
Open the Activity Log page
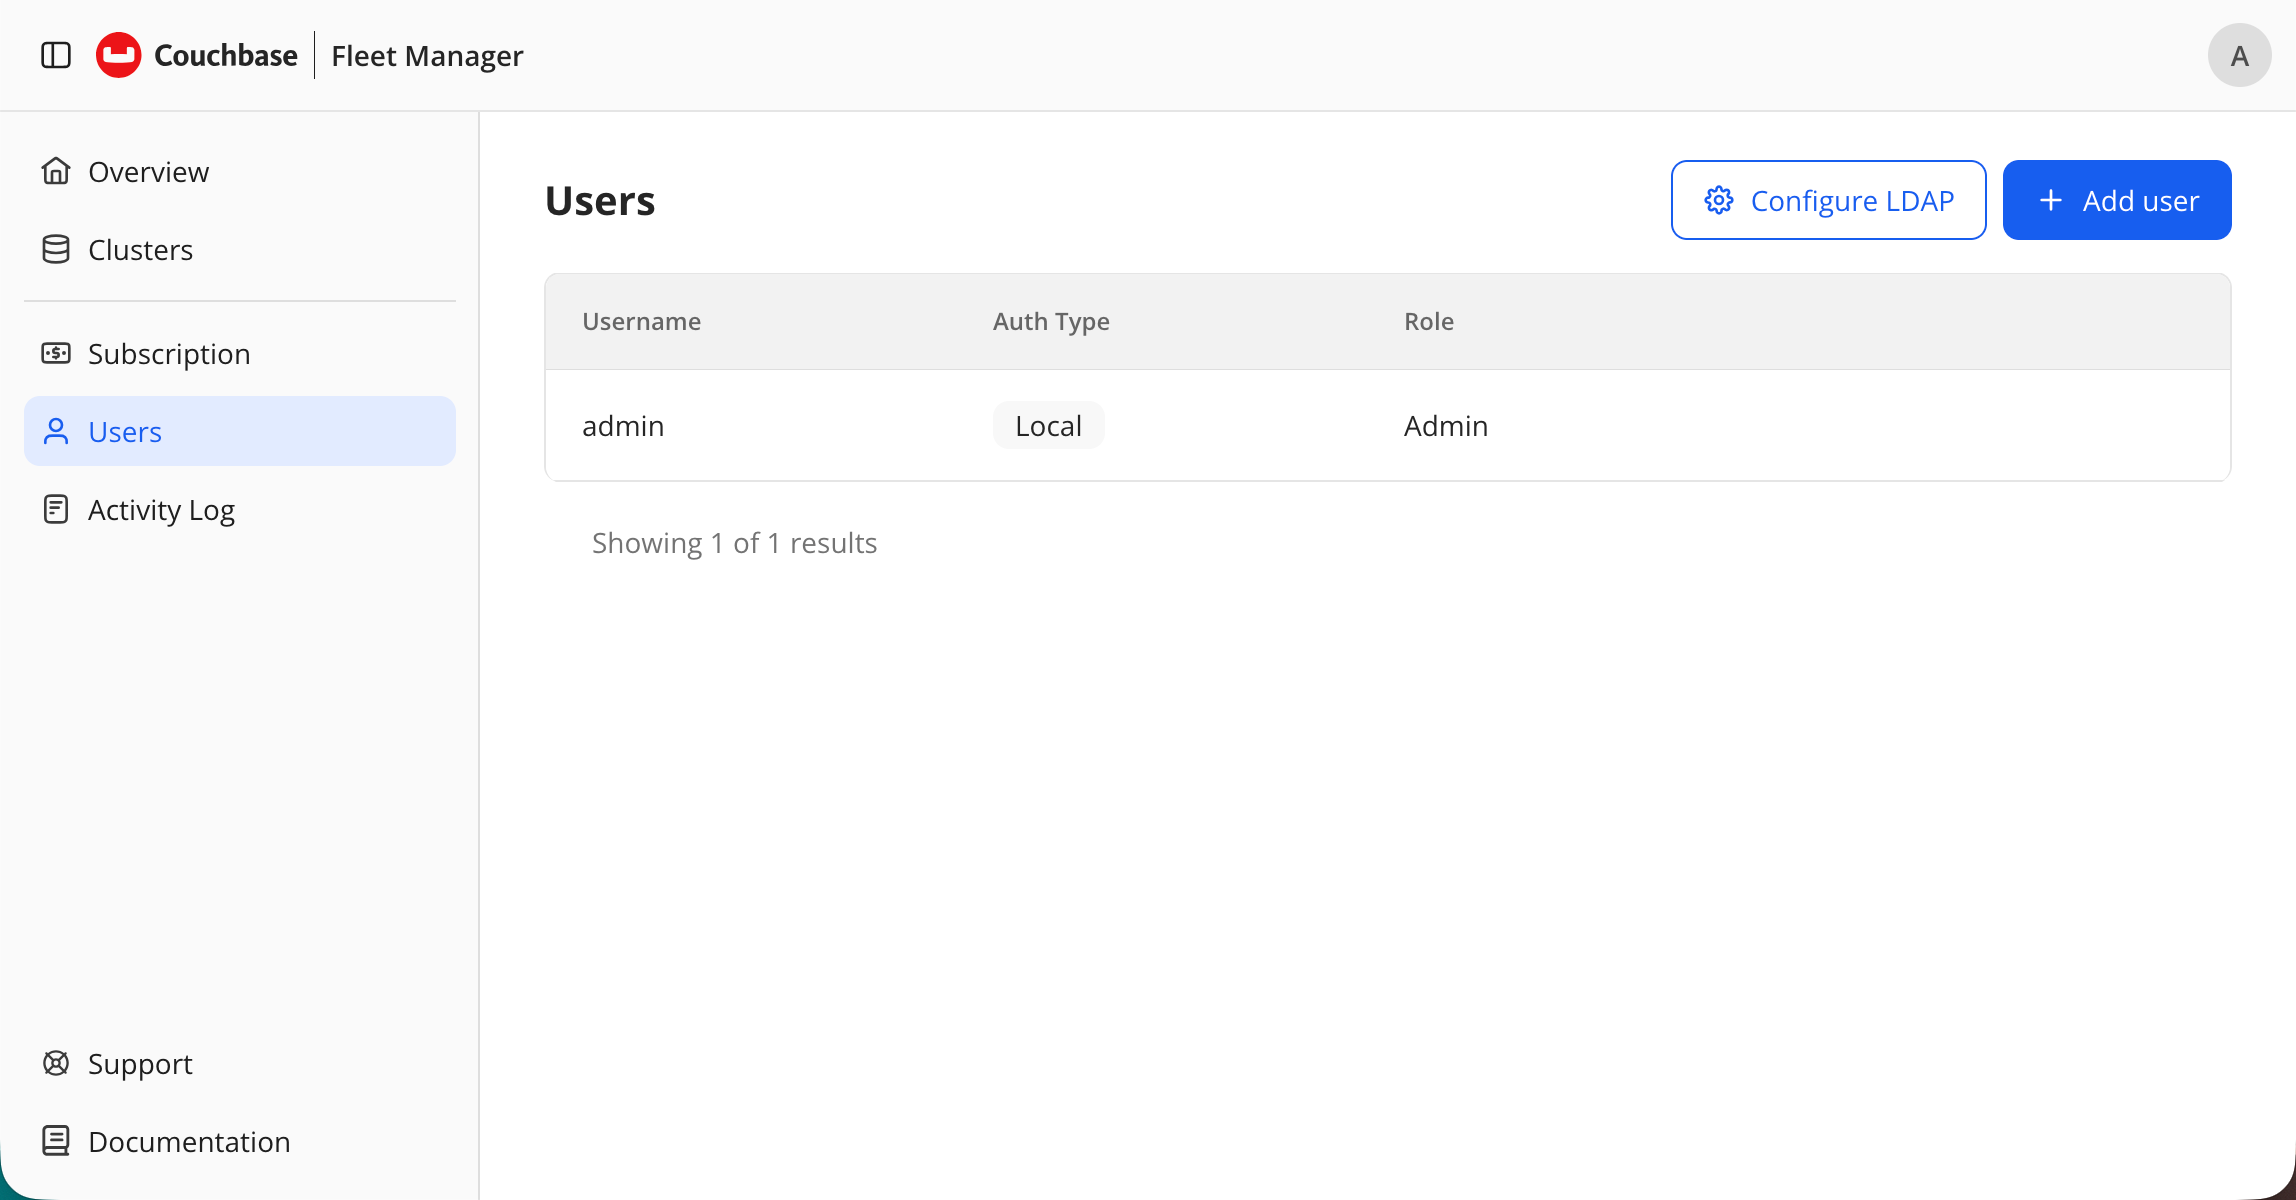240,509
